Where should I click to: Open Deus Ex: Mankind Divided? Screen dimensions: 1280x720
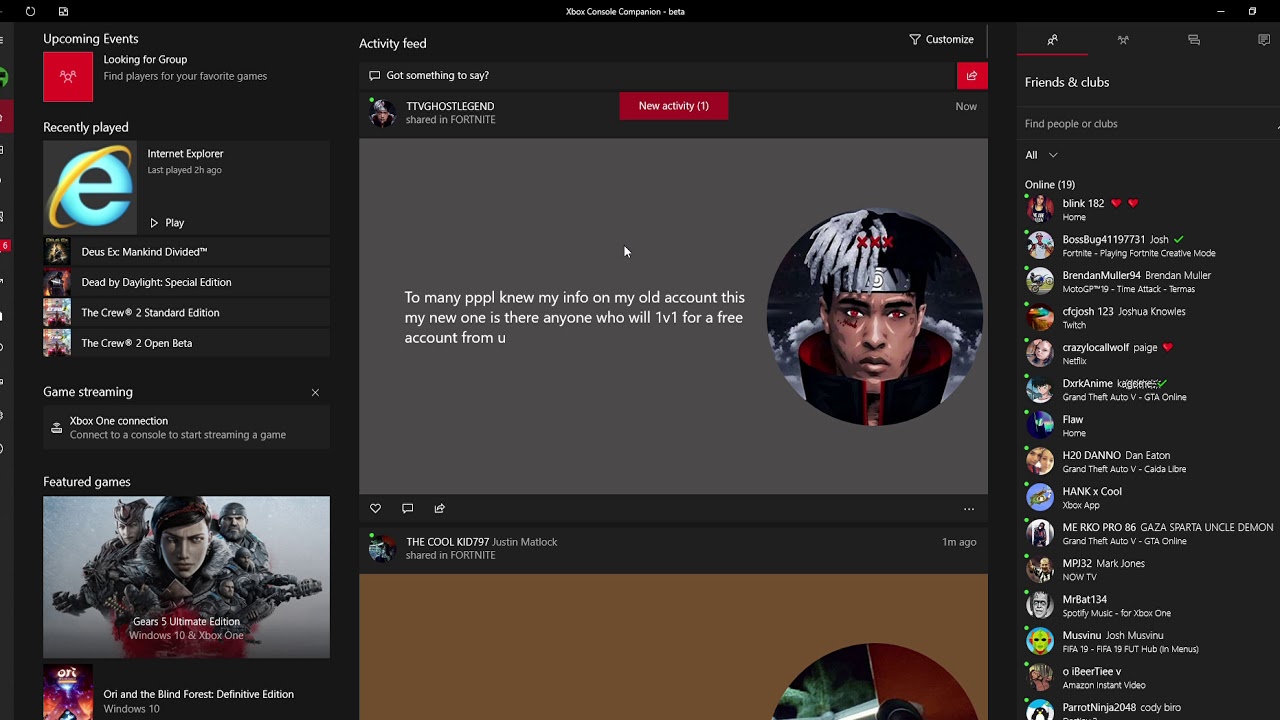(x=186, y=252)
